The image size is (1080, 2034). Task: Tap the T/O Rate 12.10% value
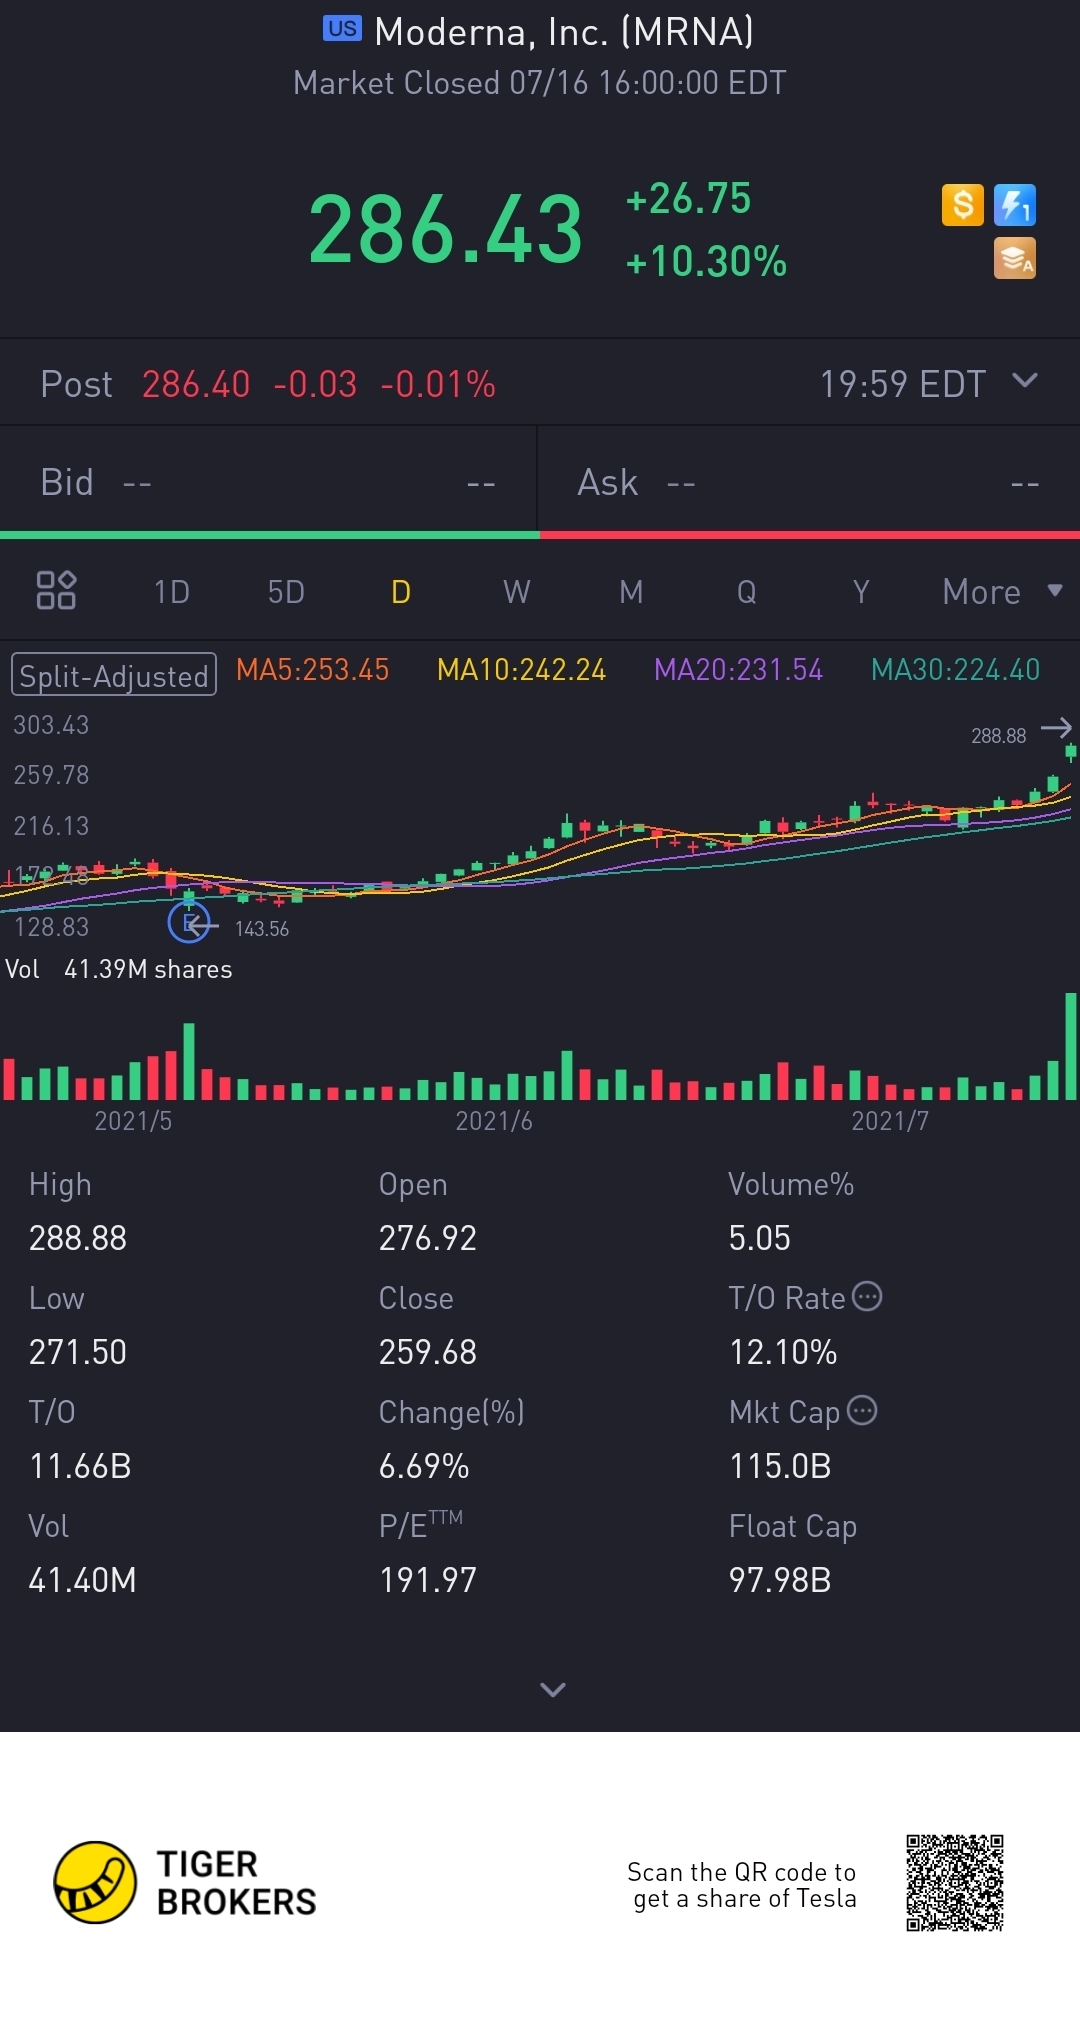coord(783,1352)
